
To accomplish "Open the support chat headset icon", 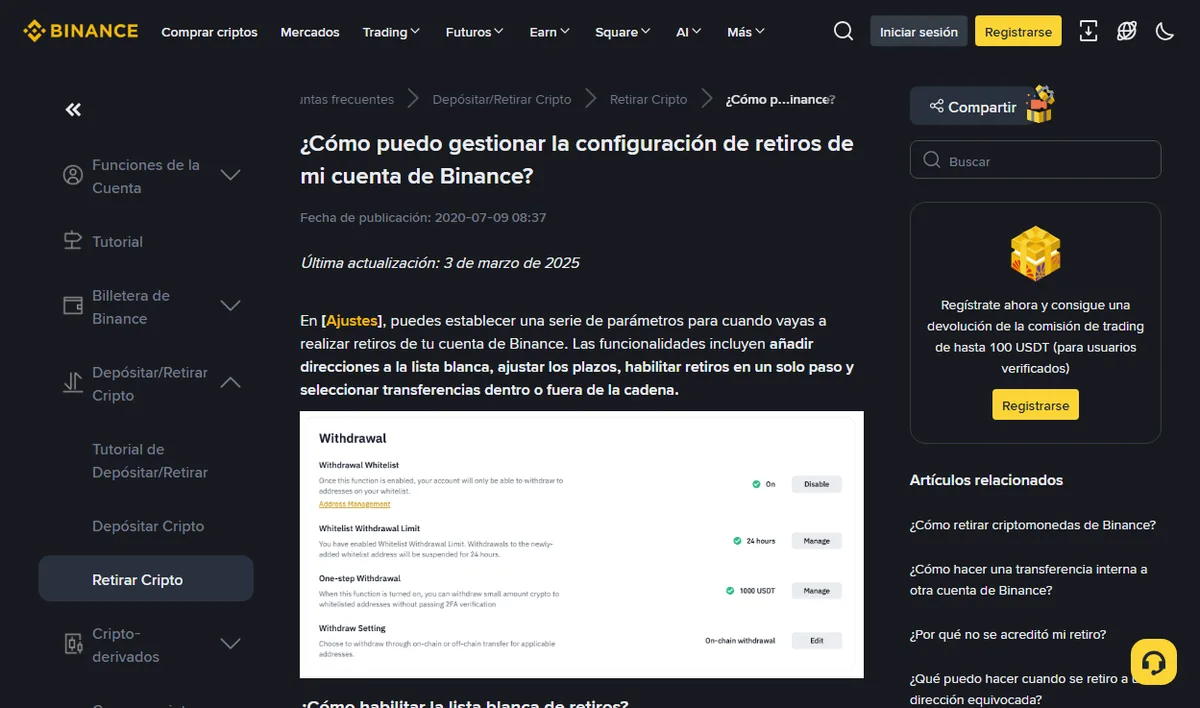I will pos(1153,662).
